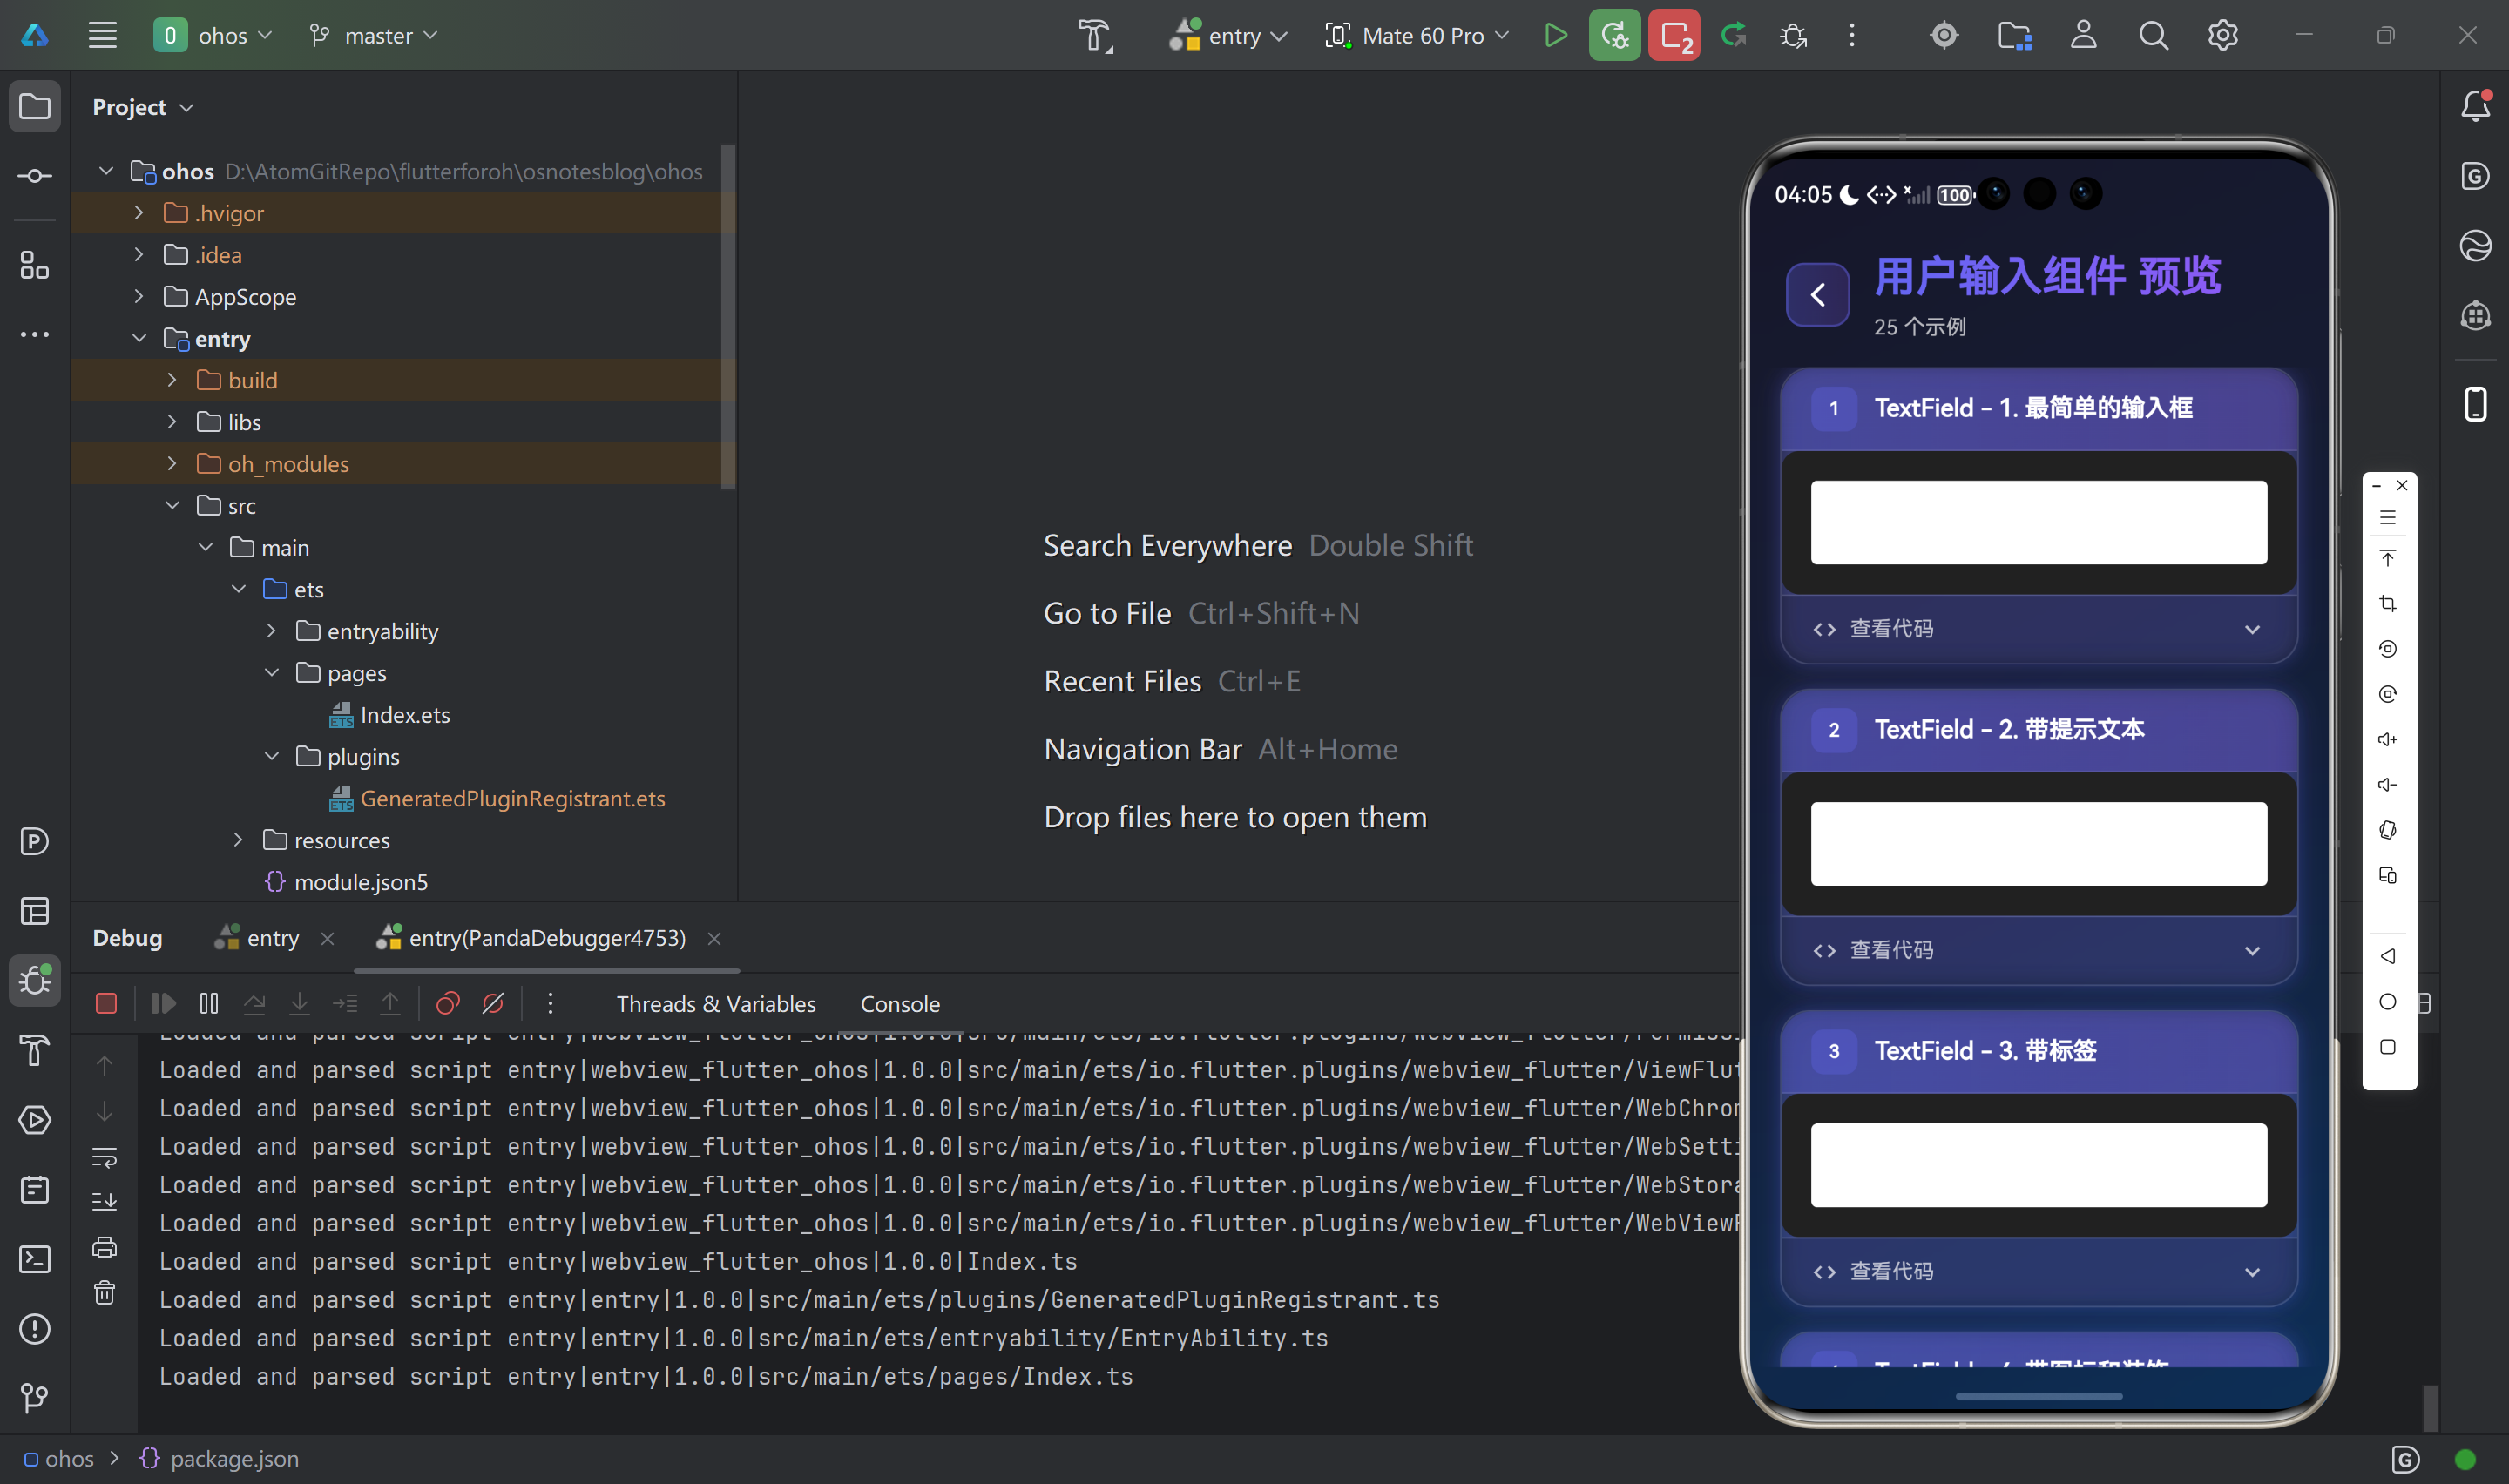Open the Terminal tool window icon
2509x1484 pixels.
(35, 1259)
